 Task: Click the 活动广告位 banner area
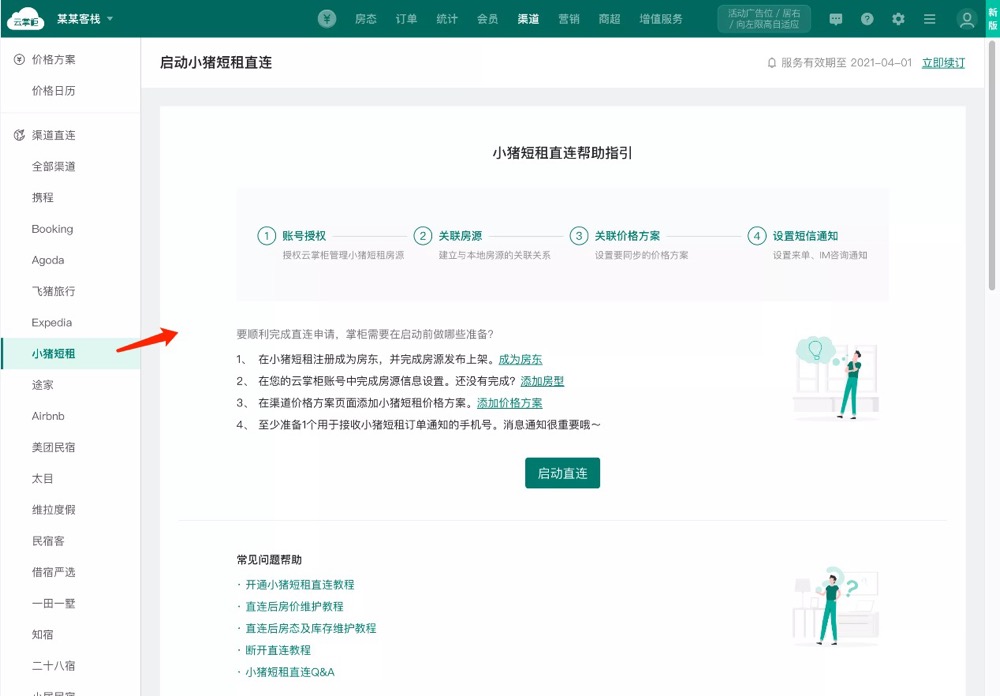pyautogui.click(x=763, y=19)
